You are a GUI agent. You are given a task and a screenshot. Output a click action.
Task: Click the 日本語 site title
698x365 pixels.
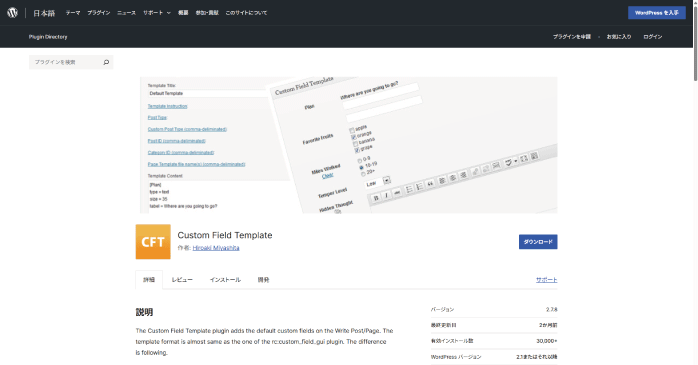pyautogui.click(x=44, y=13)
